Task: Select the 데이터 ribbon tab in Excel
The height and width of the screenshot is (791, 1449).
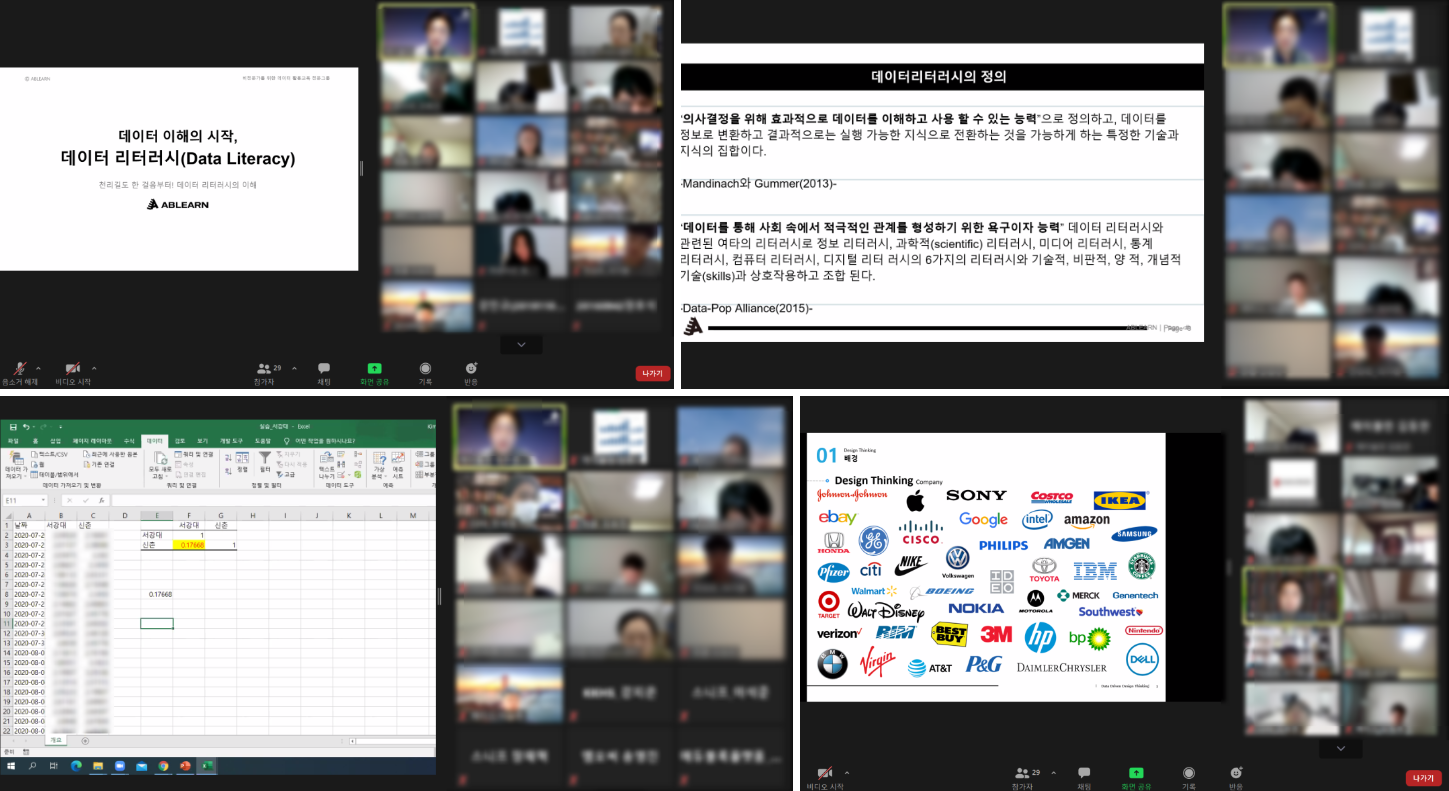Action: coord(154,441)
